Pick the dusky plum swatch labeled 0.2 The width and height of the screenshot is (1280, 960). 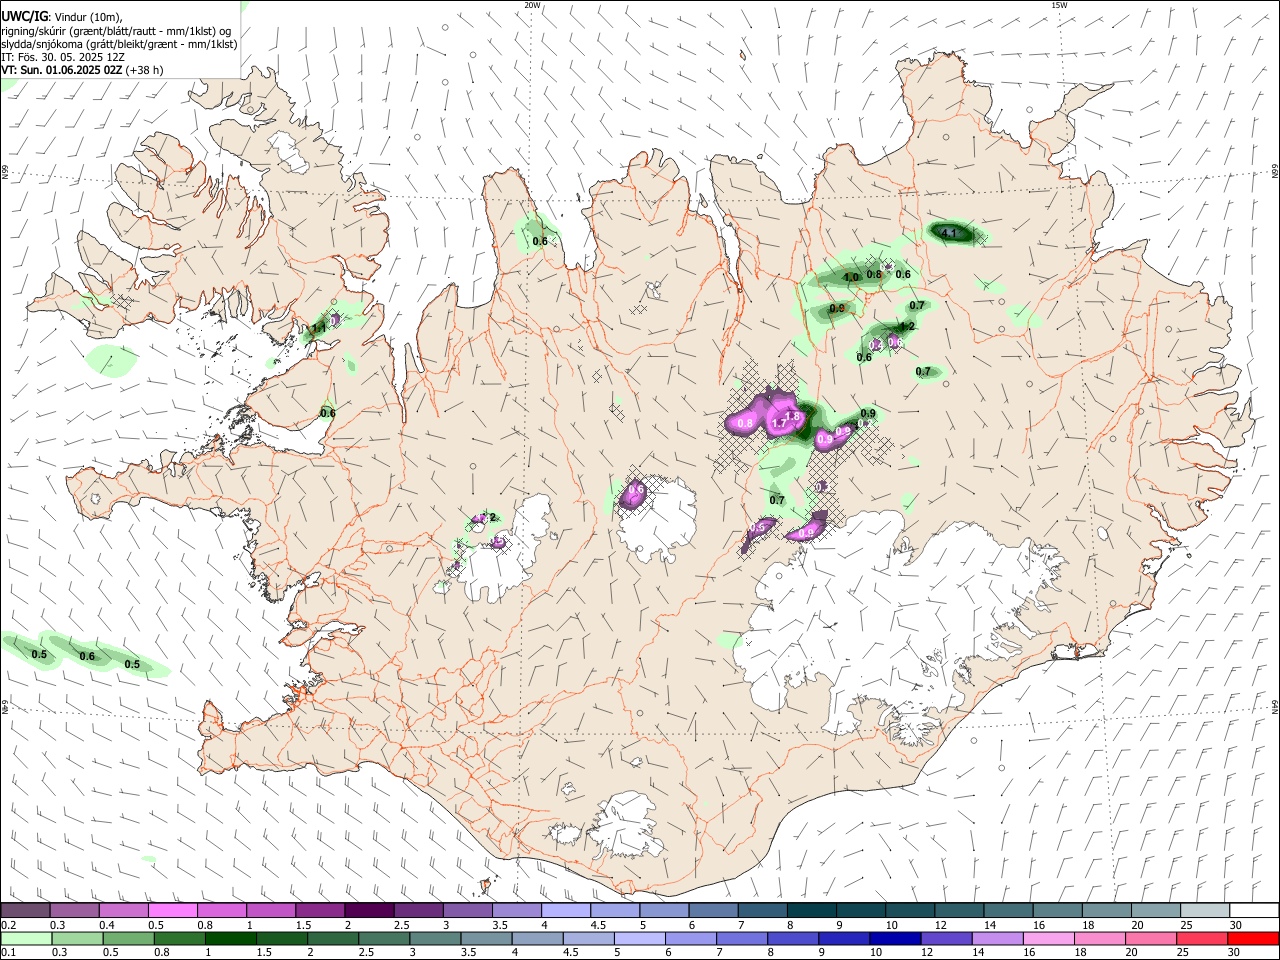pyautogui.click(x=25, y=910)
